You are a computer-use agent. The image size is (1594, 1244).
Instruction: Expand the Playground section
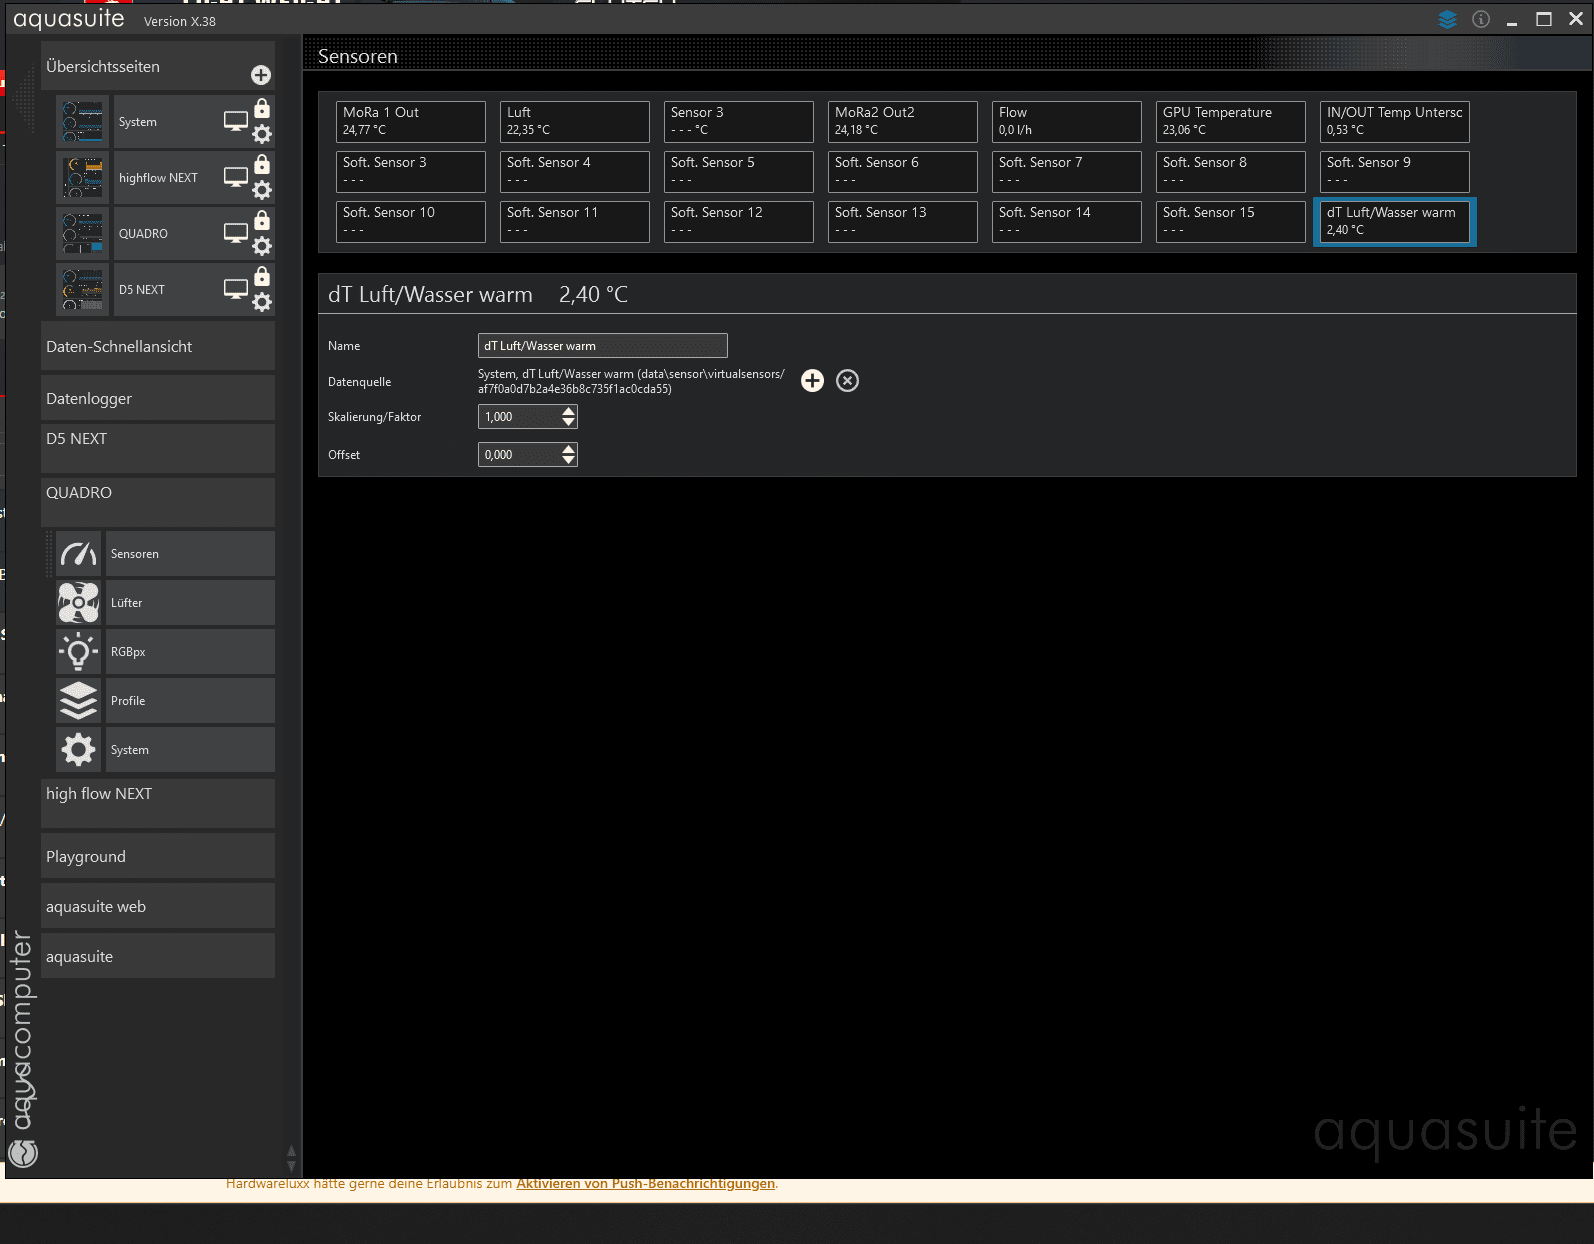click(158, 856)
